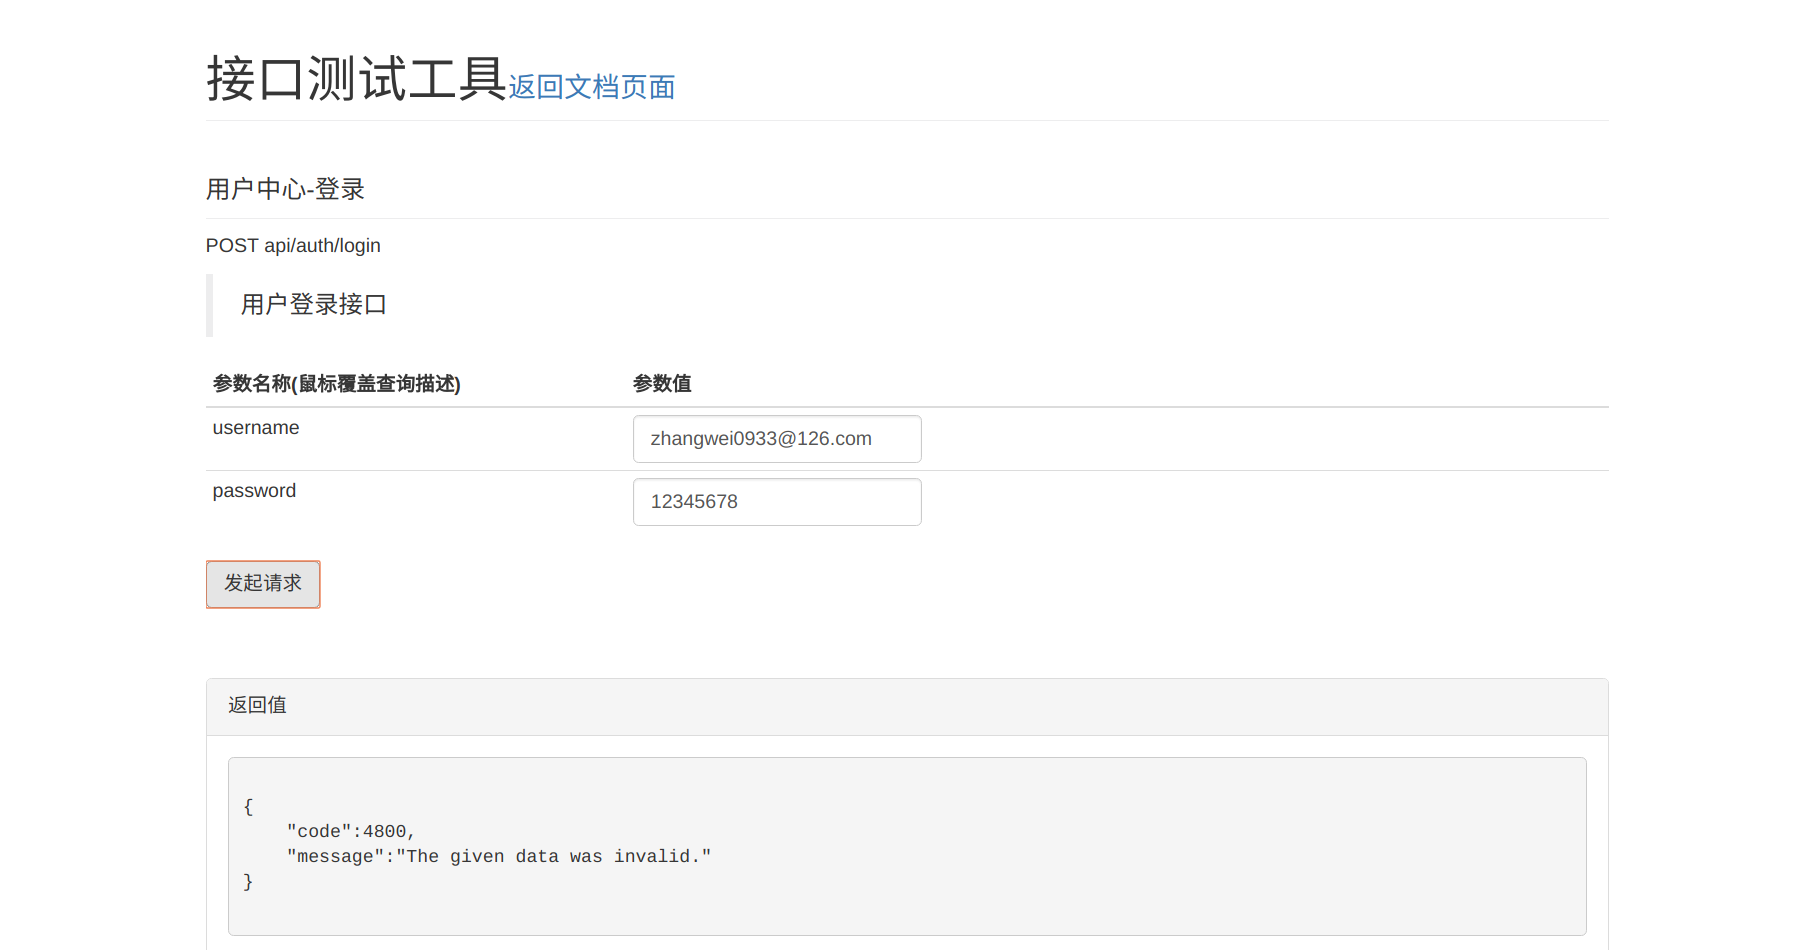Click the email text zhangwei0933@126.com
The width and height of the screenshot is (1801, 950).
[x=761, y=439]
